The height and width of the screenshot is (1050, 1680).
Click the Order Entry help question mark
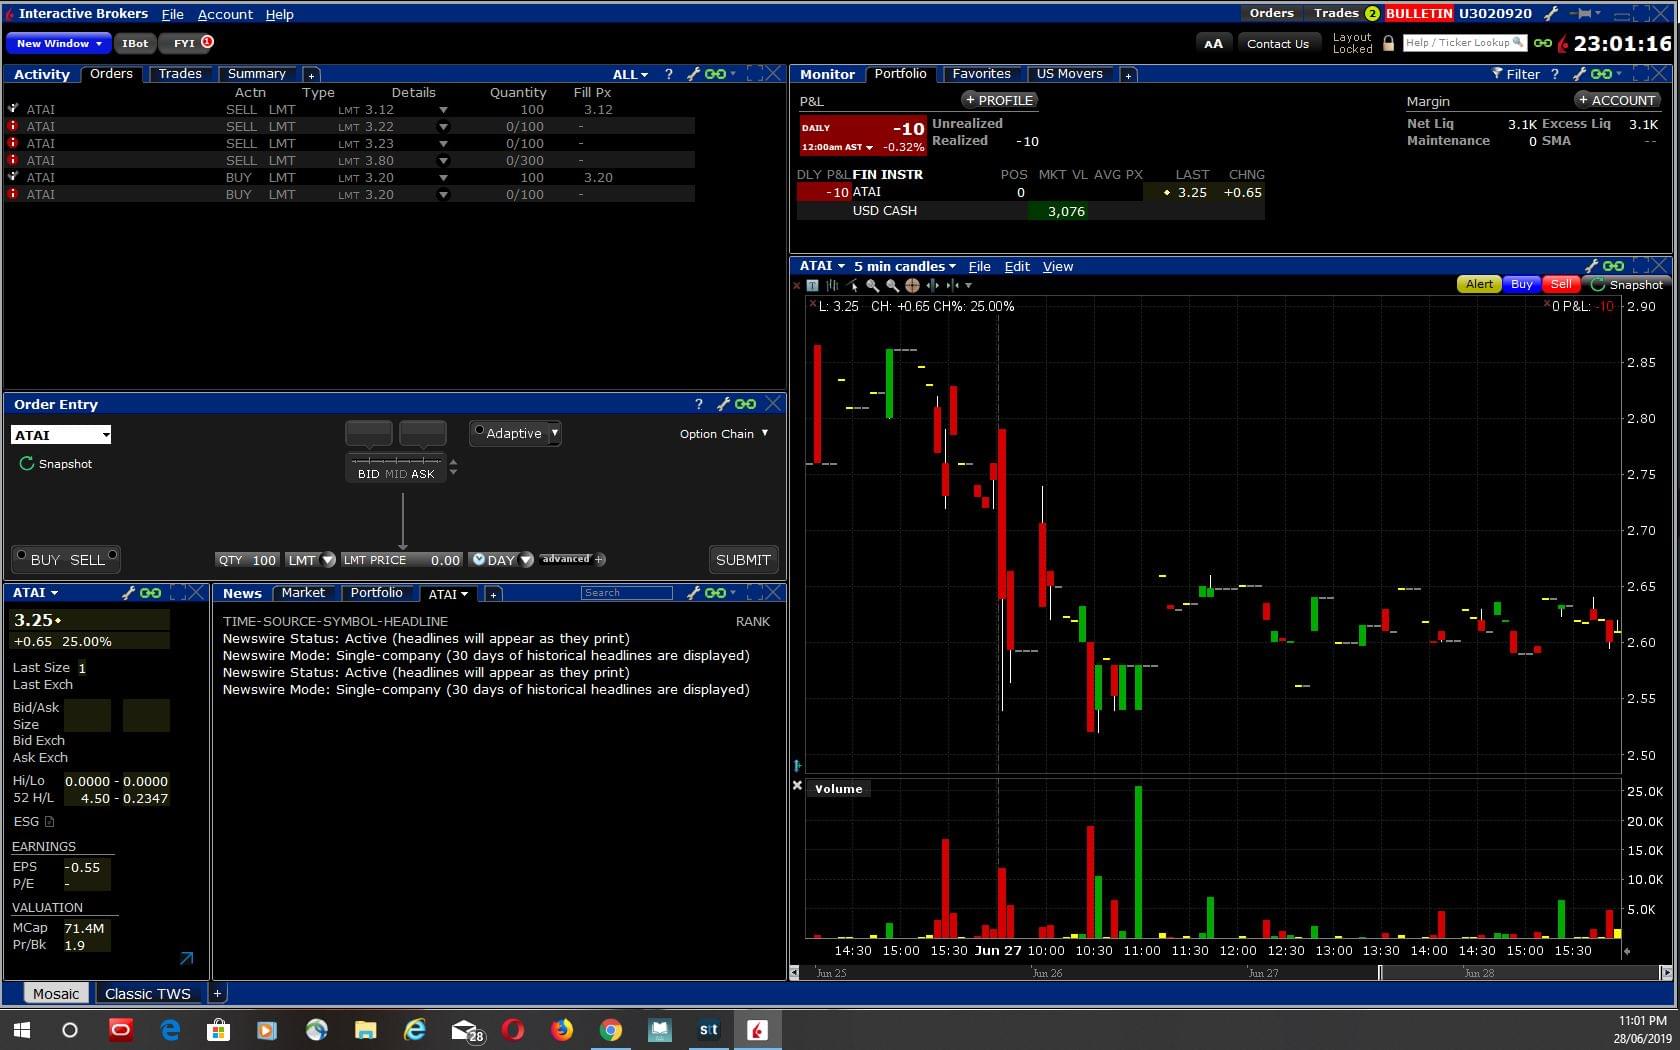[698, 404]
